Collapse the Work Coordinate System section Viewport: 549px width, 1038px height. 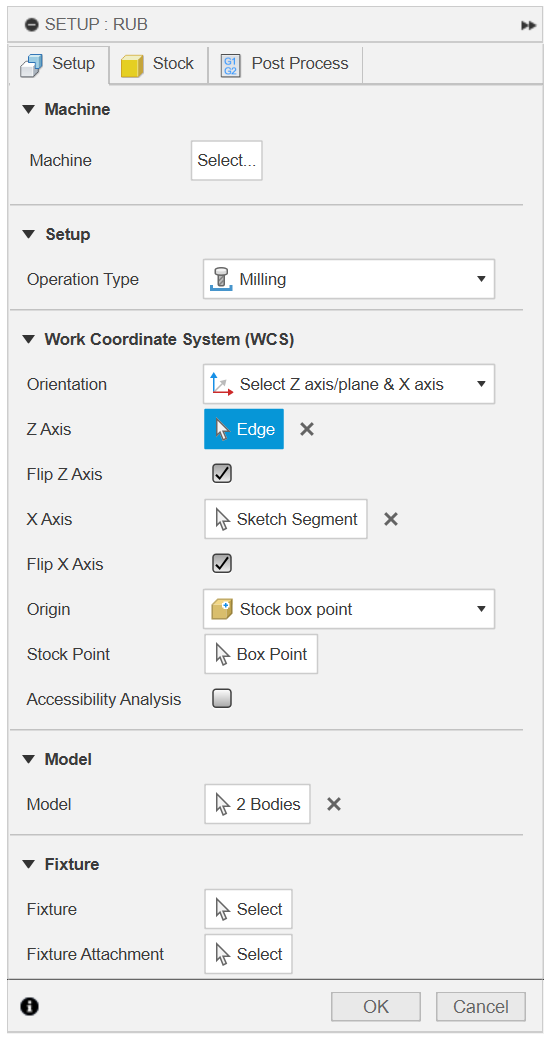[27, 340]
